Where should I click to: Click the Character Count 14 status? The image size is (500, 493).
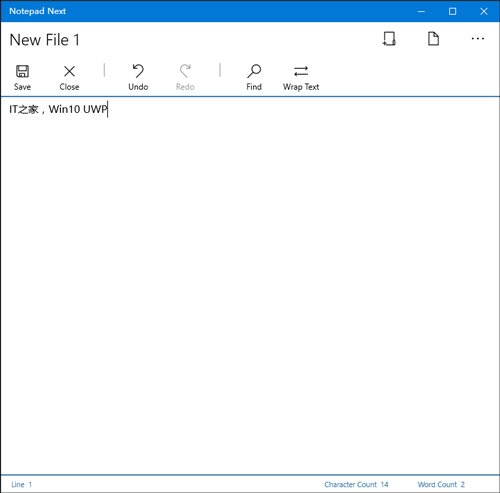coord(356,484)
